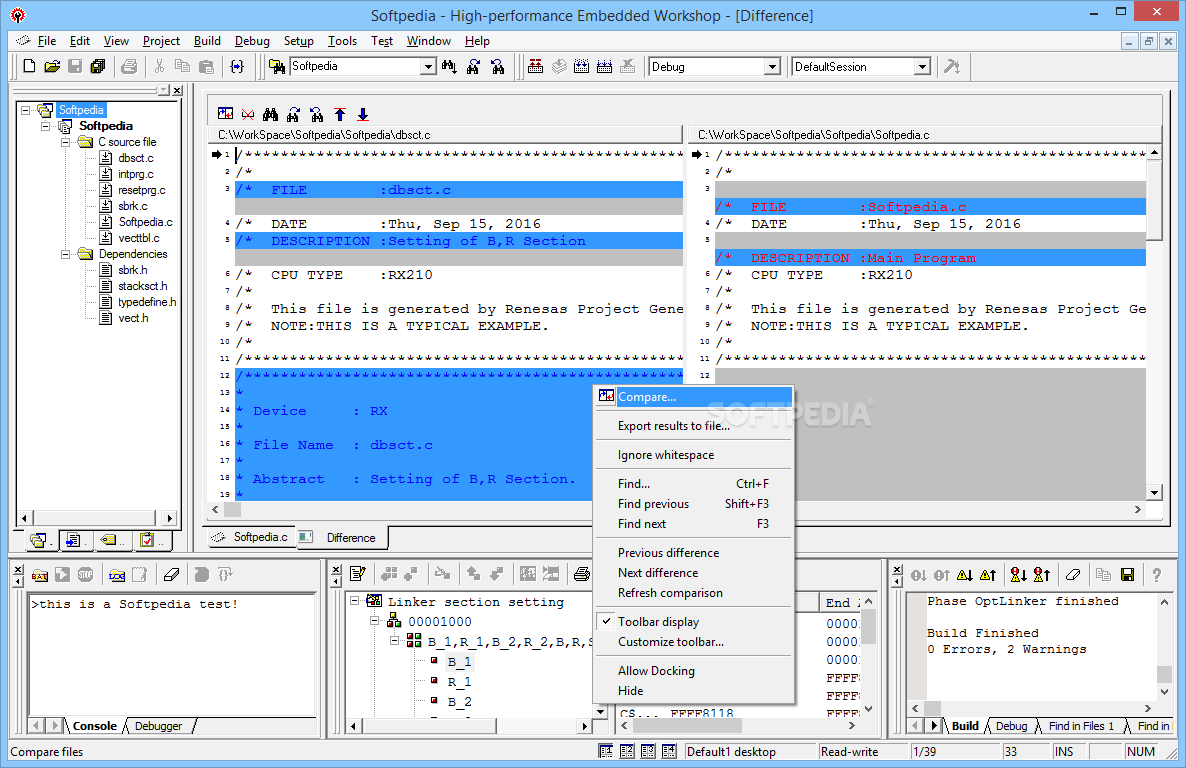The image size is (1186, 768).
Task: Click the Find binoculars icon in Difference toolbar
Action: point(271,114)
